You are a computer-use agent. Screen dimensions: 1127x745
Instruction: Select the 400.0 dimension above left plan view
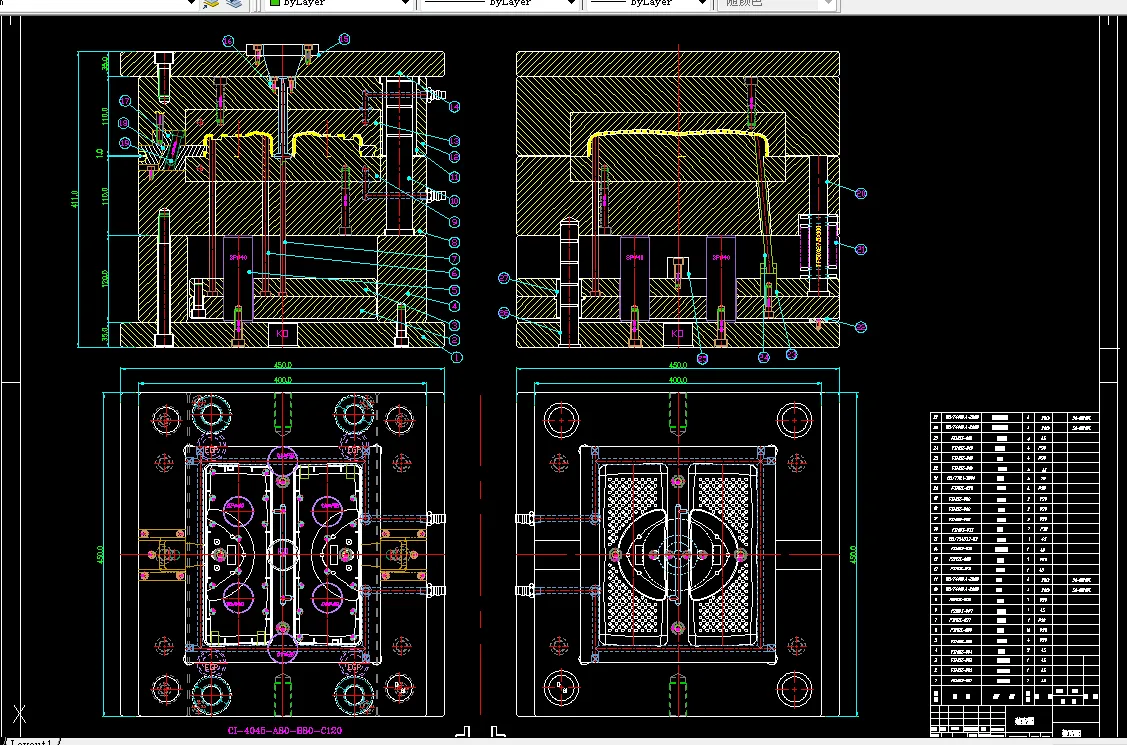tap(282, 380)
